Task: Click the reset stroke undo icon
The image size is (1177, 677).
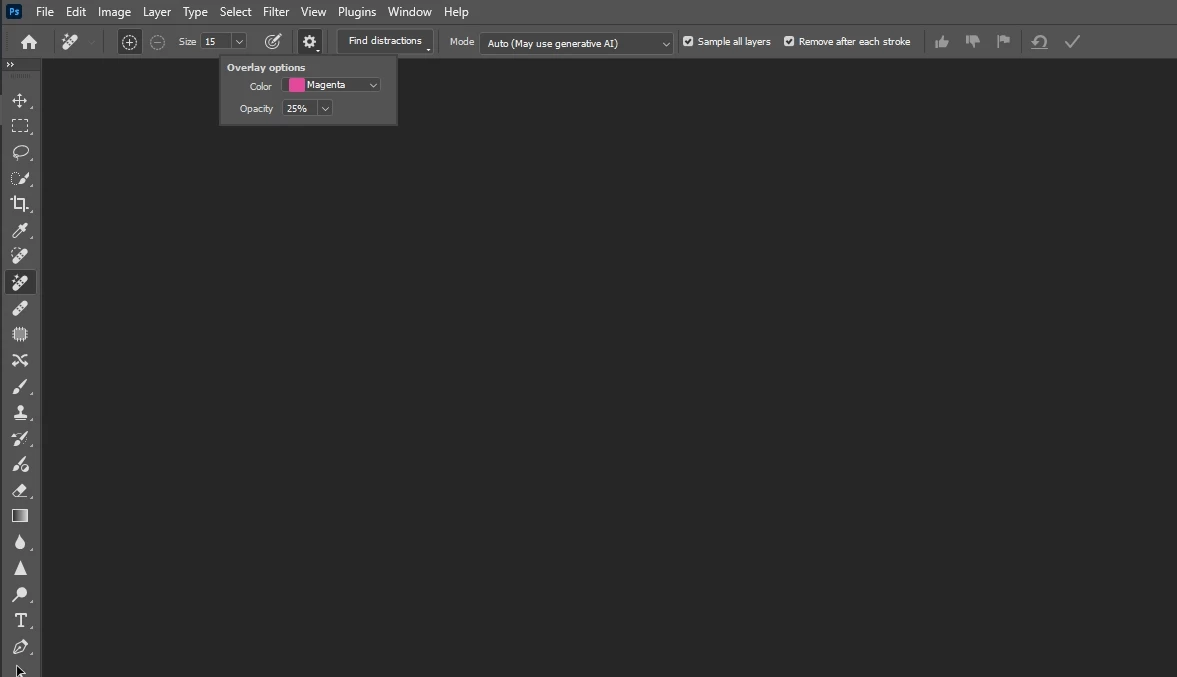Action: (1039, 41)
